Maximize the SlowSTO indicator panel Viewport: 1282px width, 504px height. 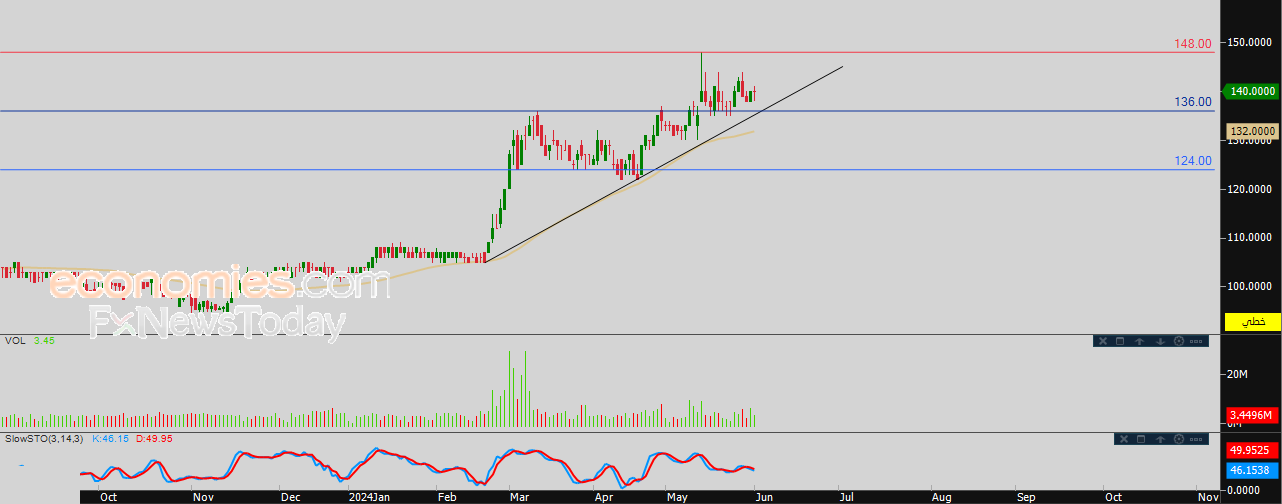point(1141,439)
